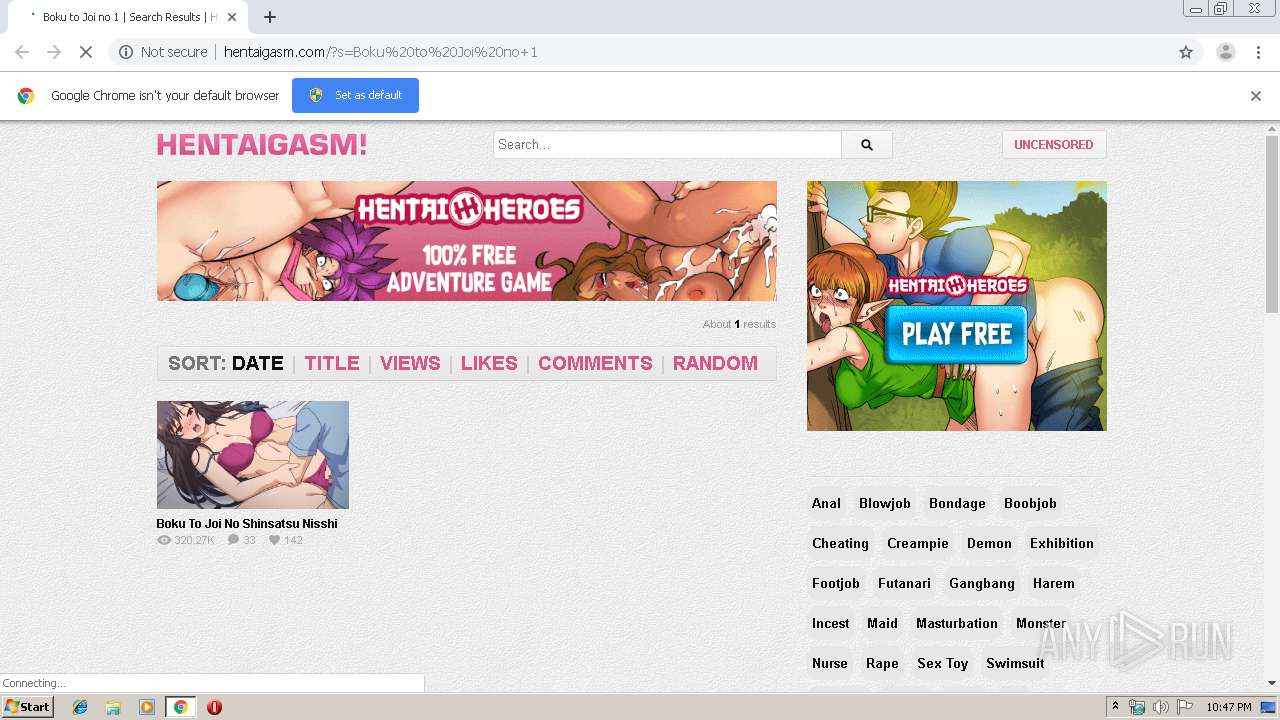Open the media player taskbar icon

(x=147, y=707)
